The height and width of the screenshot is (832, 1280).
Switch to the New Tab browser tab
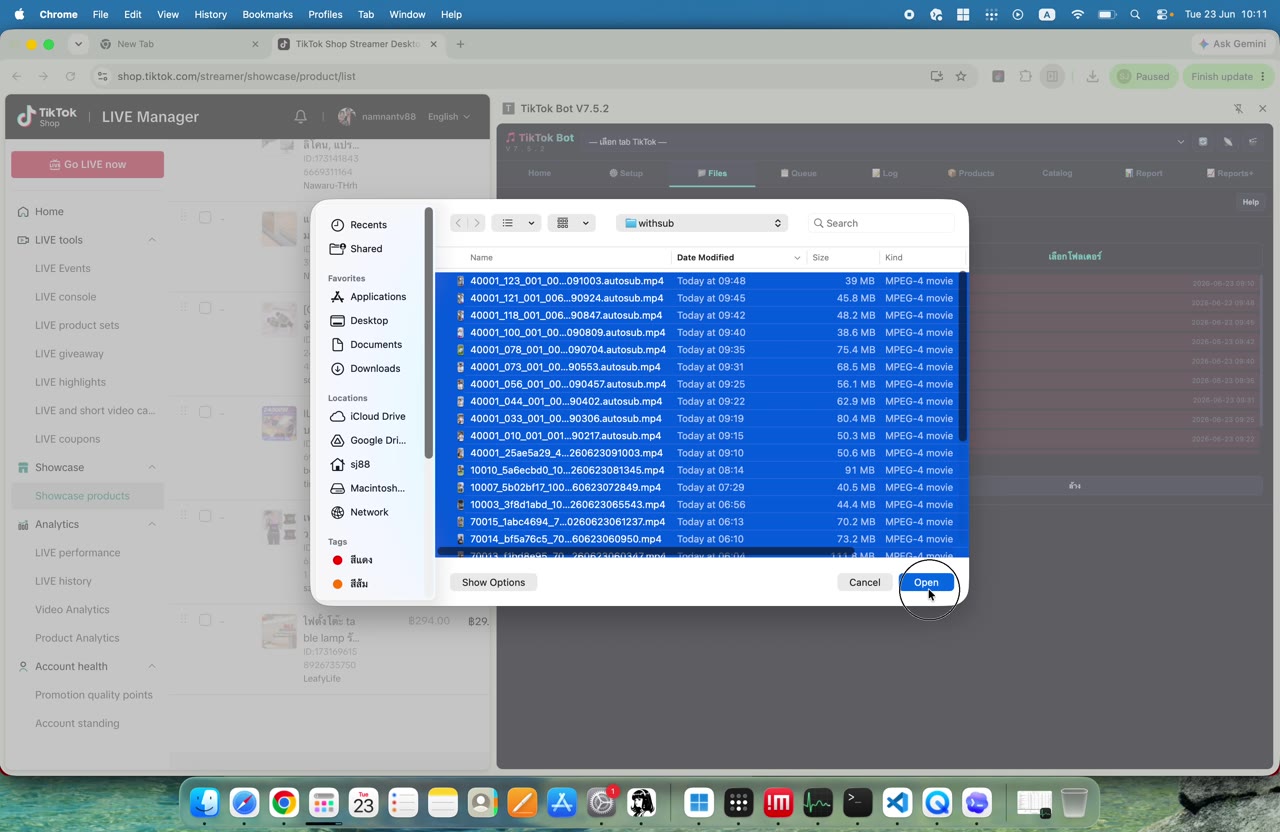(x=178, y=44)
